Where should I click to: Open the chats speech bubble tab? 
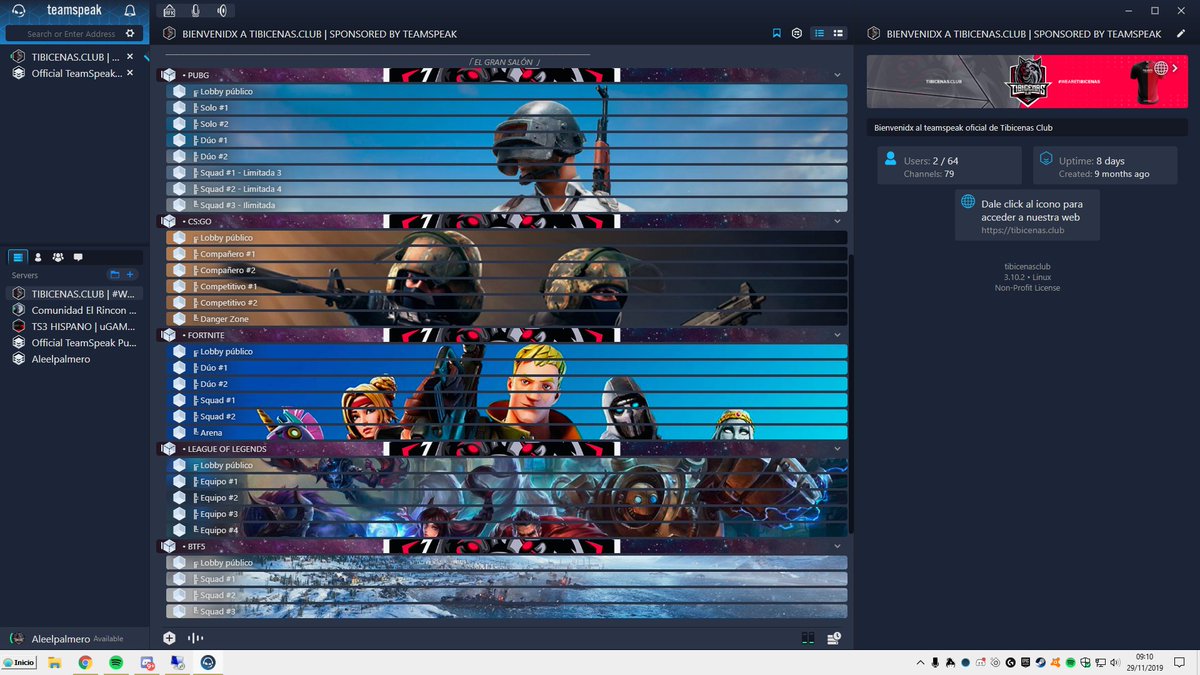78,257
